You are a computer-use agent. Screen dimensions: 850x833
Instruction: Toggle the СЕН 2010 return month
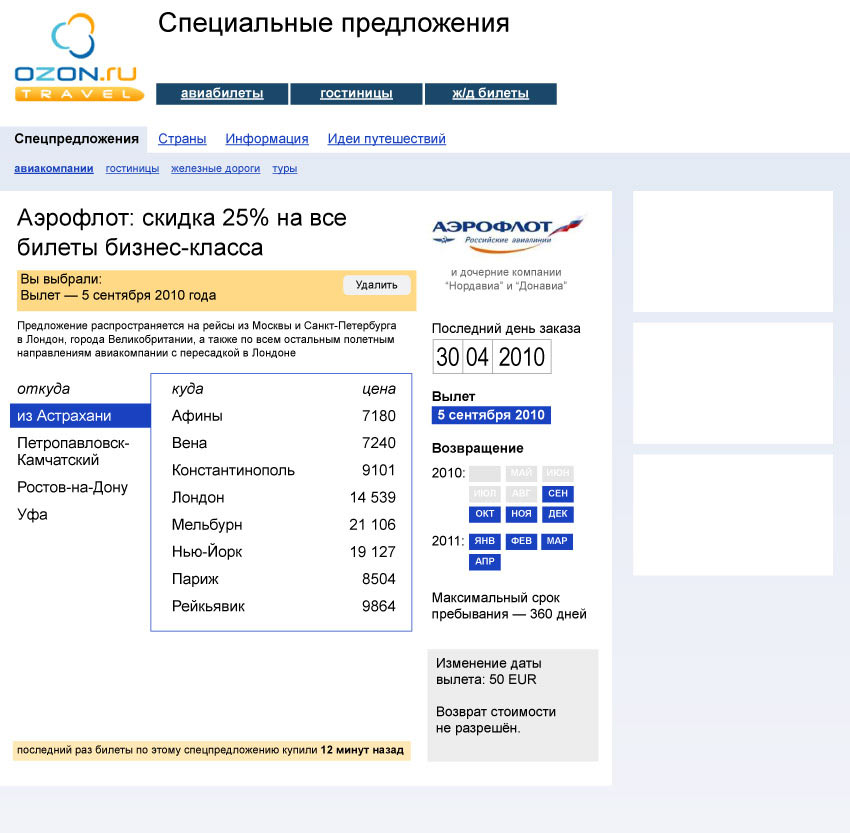click(557, 494)
